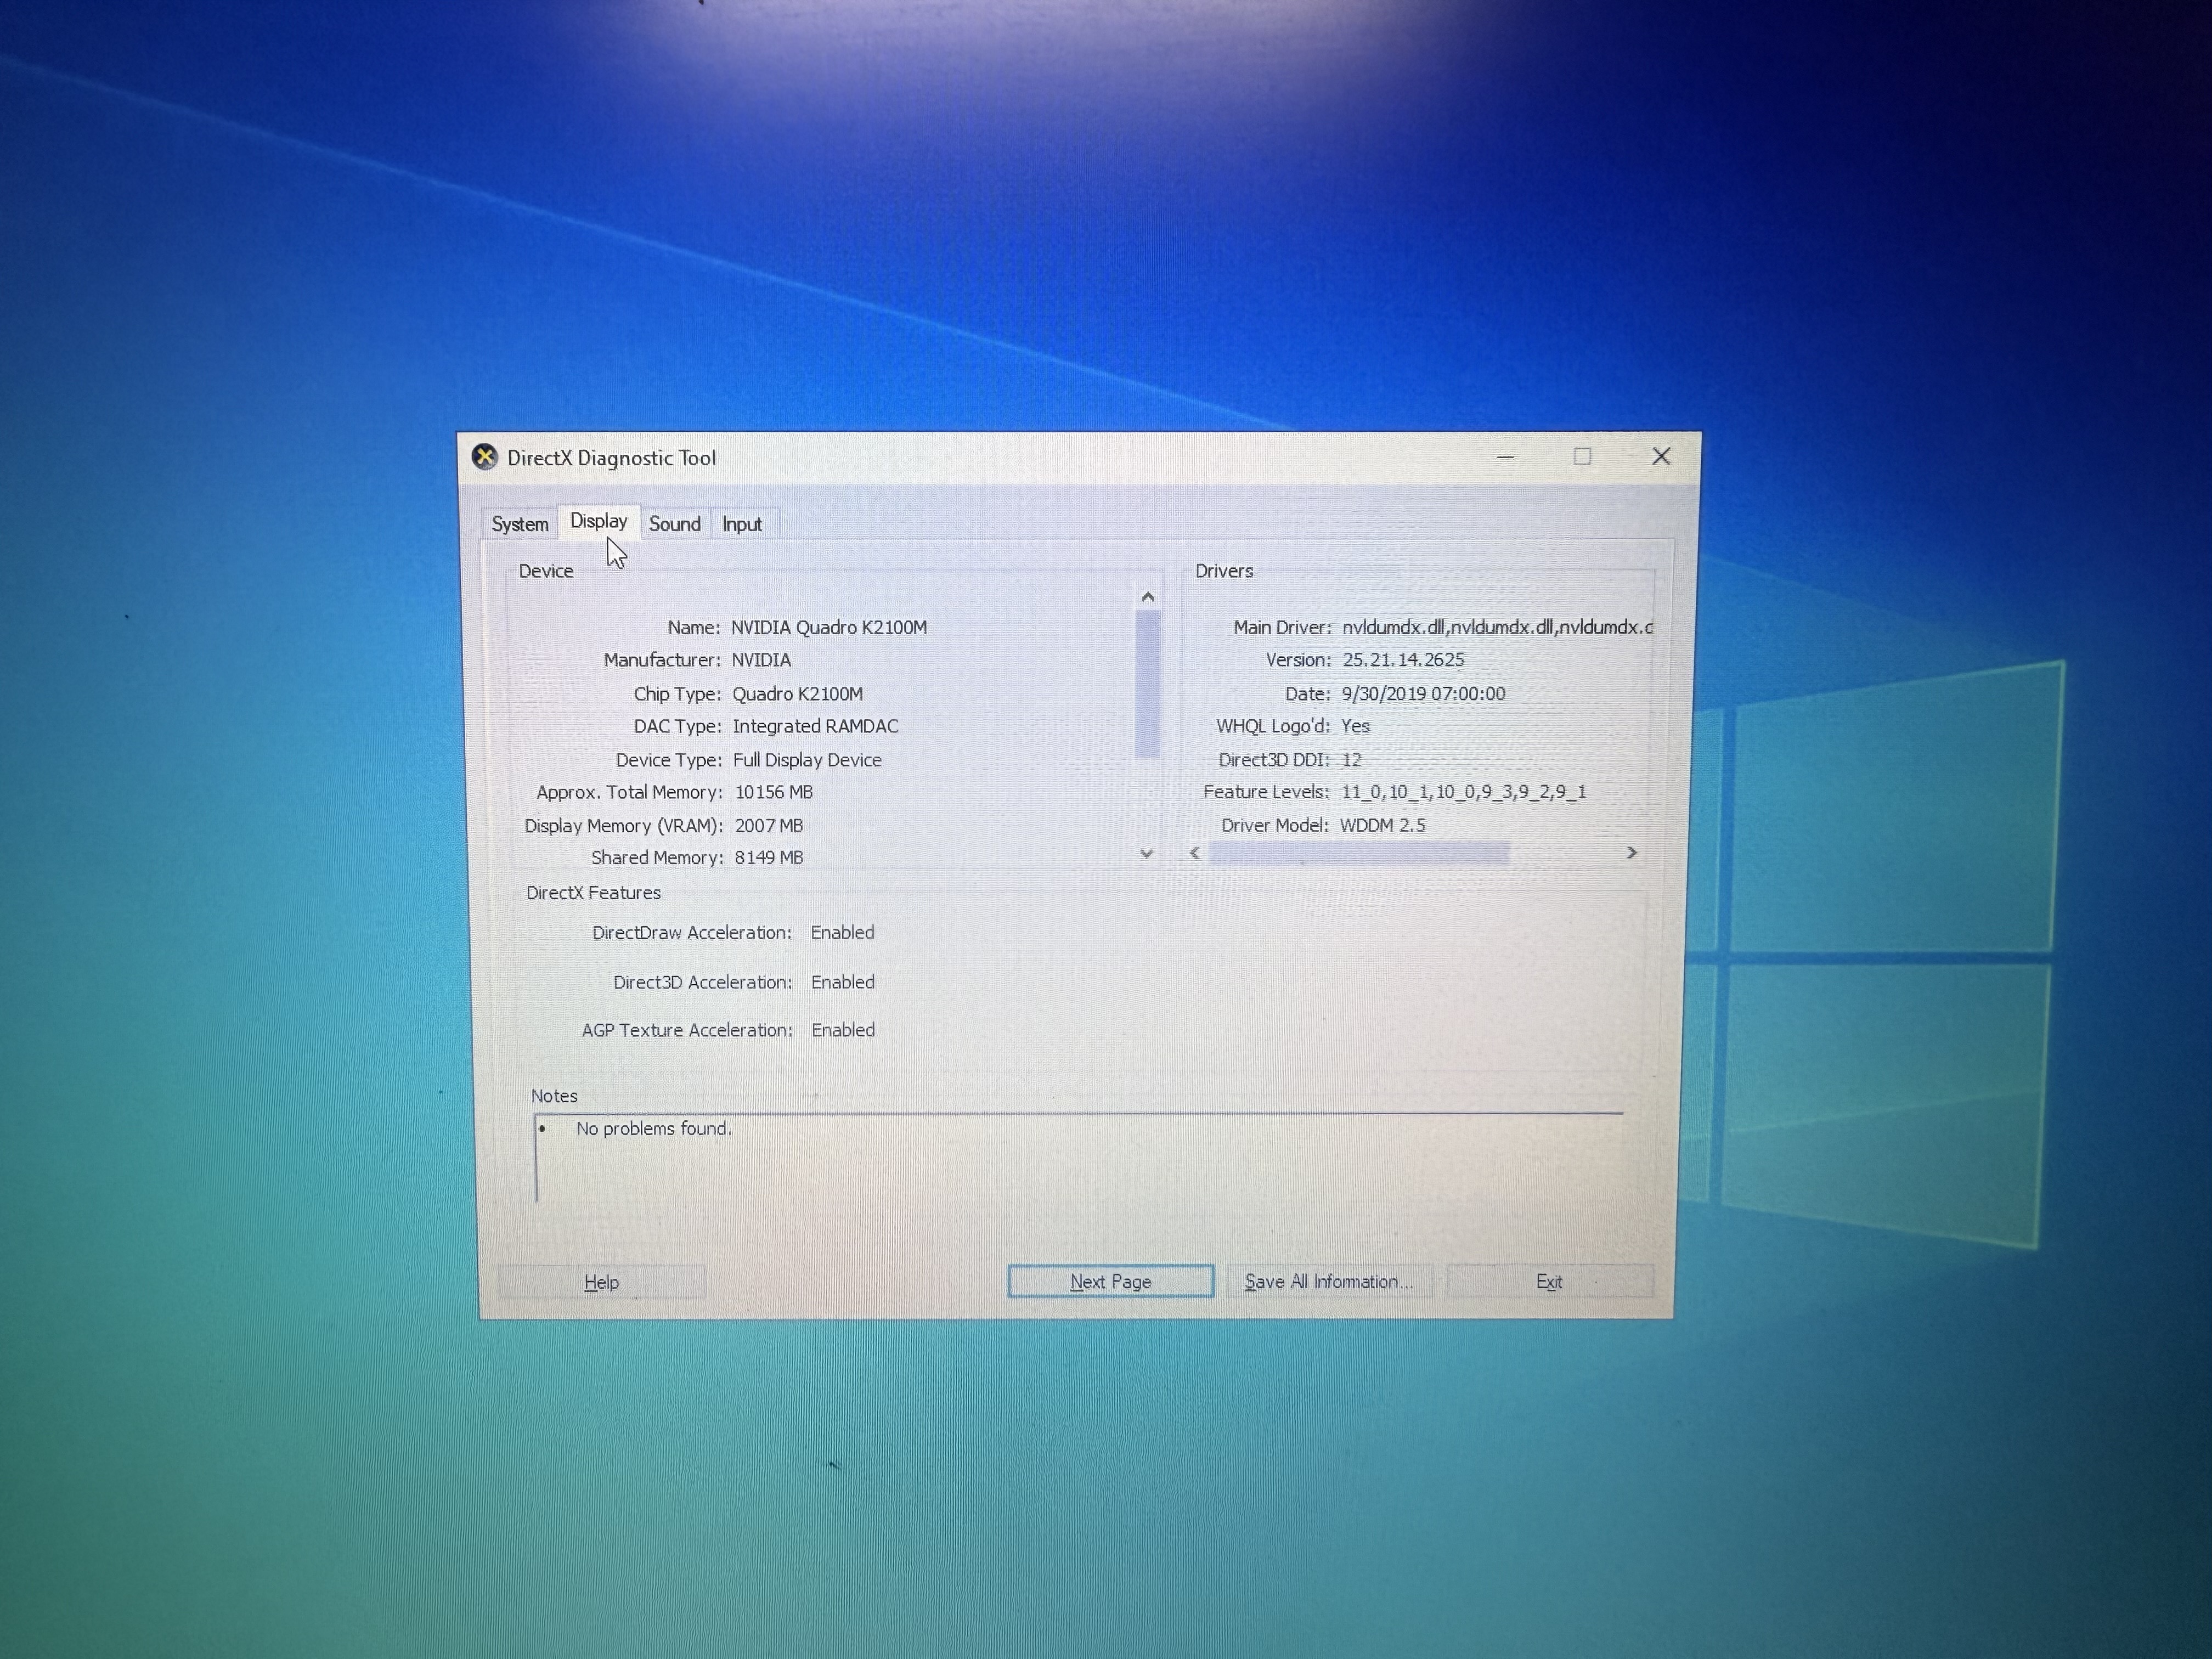Click the Notes box text No problems found
The height and width of the screenshot is (1659, 2212).
click(x=654, y=1129)
